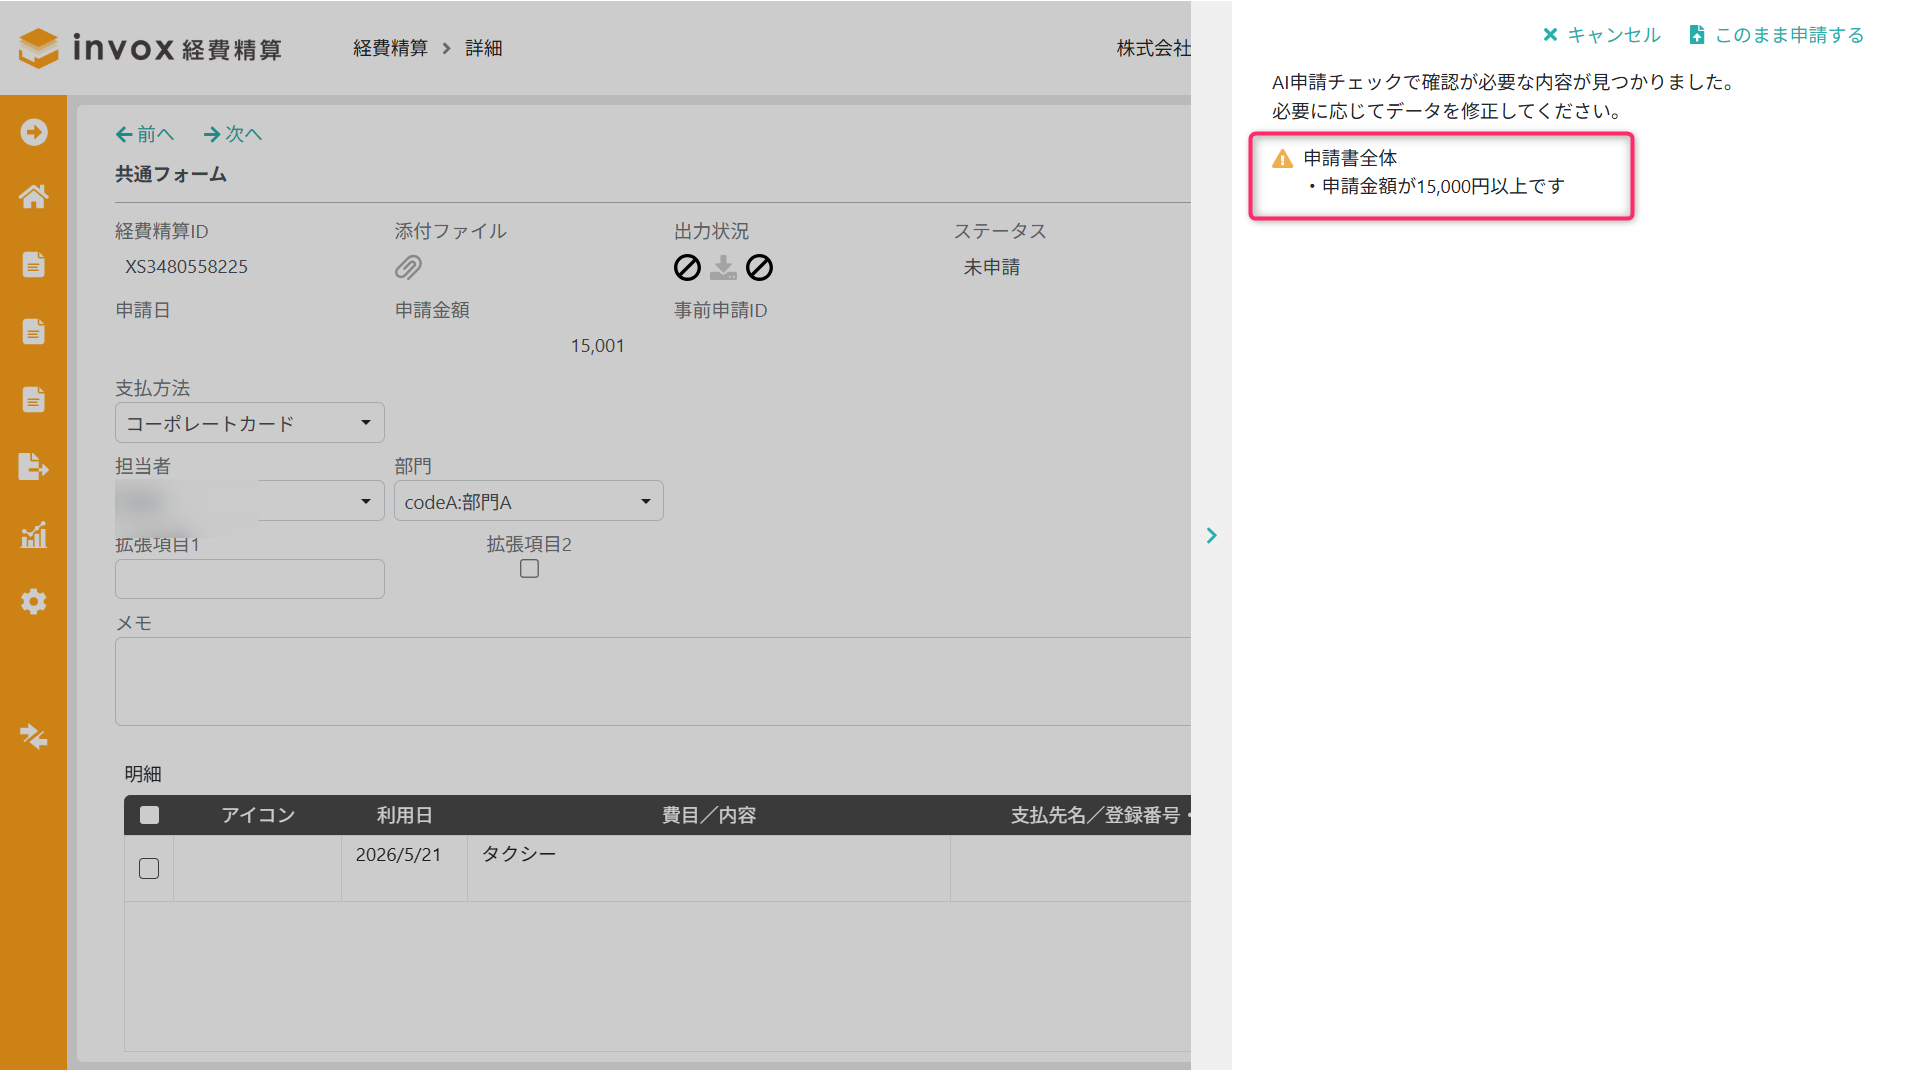The height and width of the screenshot is (1070, 1920).
Task: Click 経費精算 in the breadcrumb
Action: [x=390, y=48]
